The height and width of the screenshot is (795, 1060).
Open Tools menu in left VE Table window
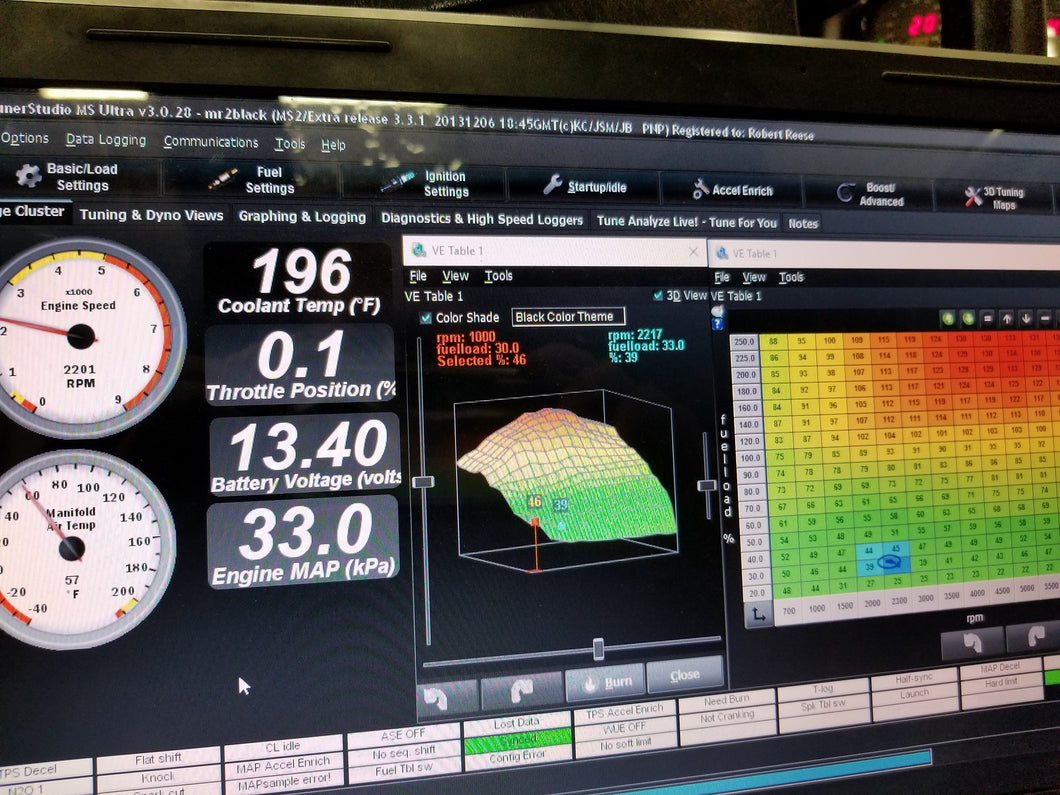coord(498,276)
